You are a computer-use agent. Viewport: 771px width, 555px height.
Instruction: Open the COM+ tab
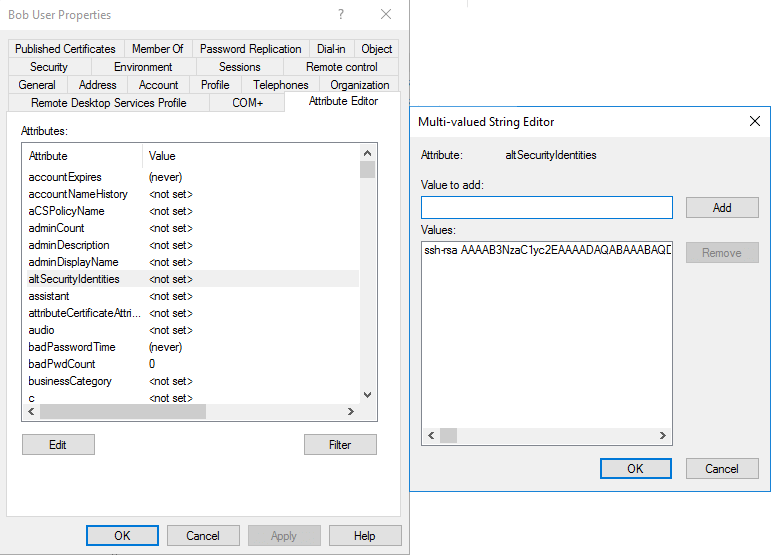point(247,103)
